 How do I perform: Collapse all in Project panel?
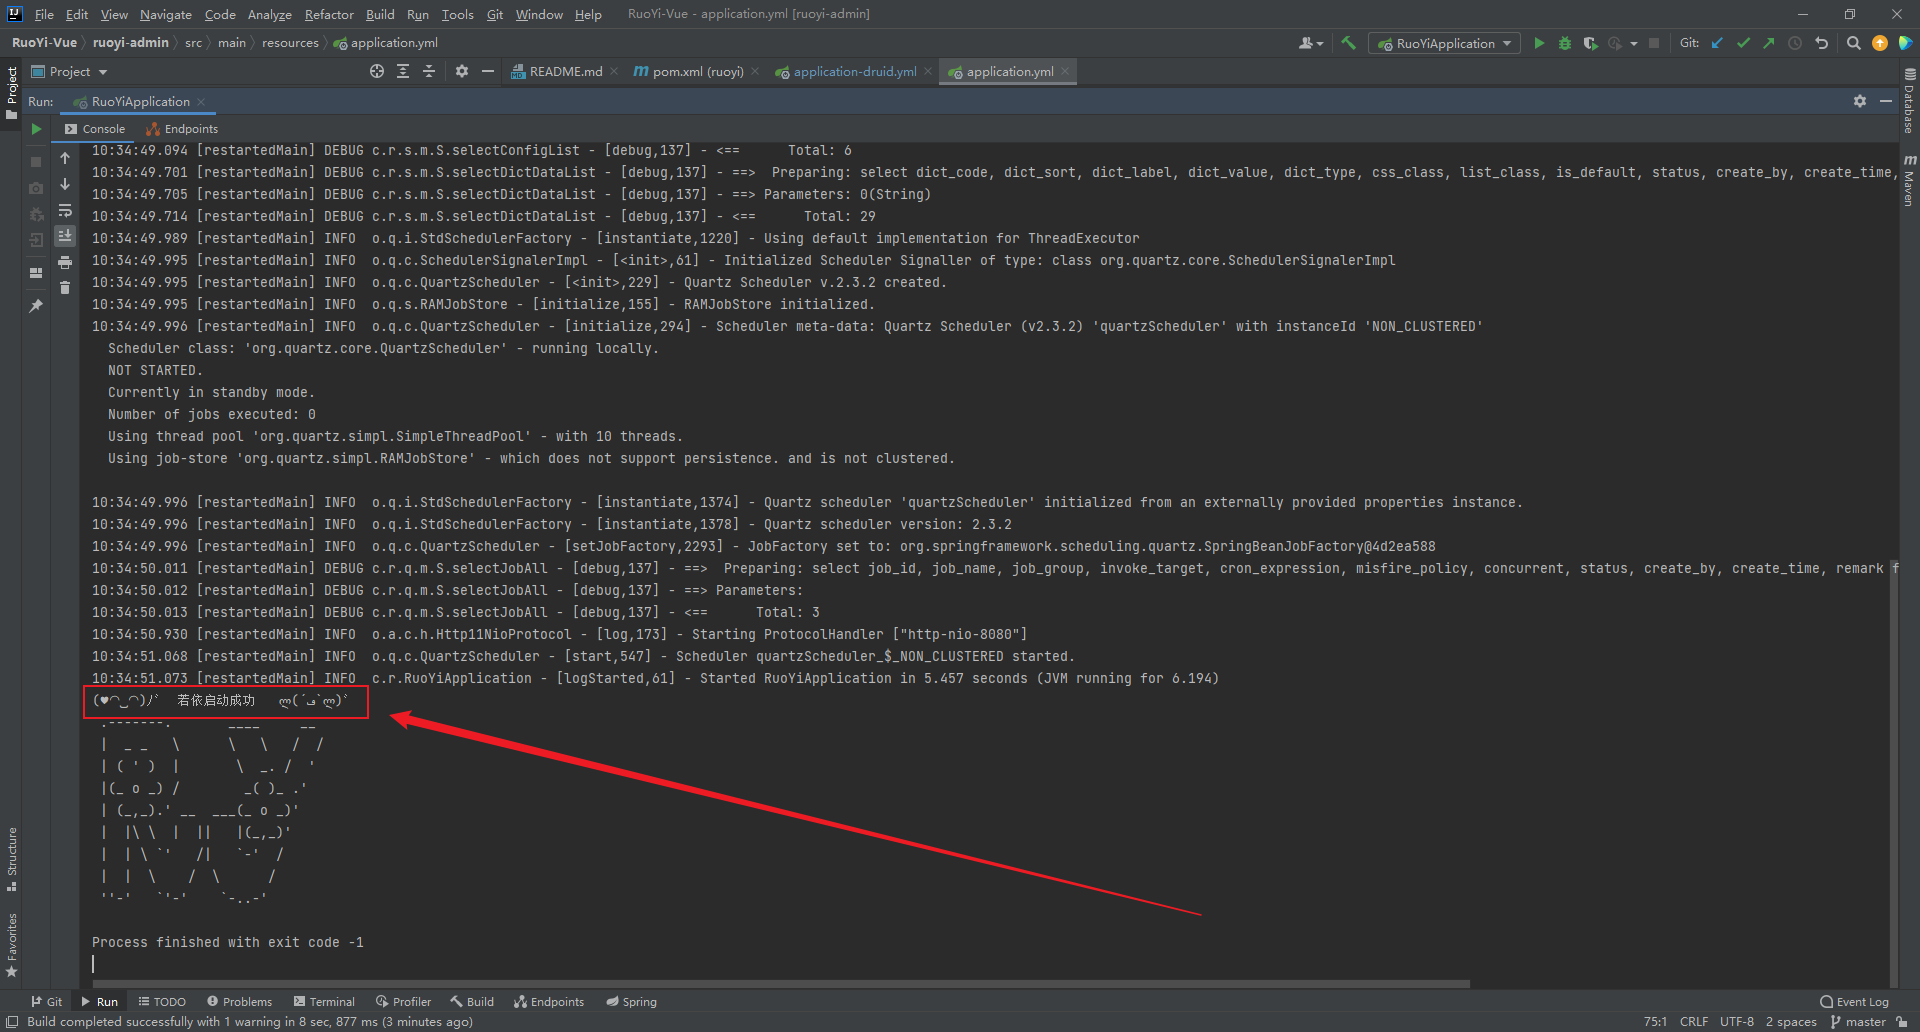click(429, 71)
